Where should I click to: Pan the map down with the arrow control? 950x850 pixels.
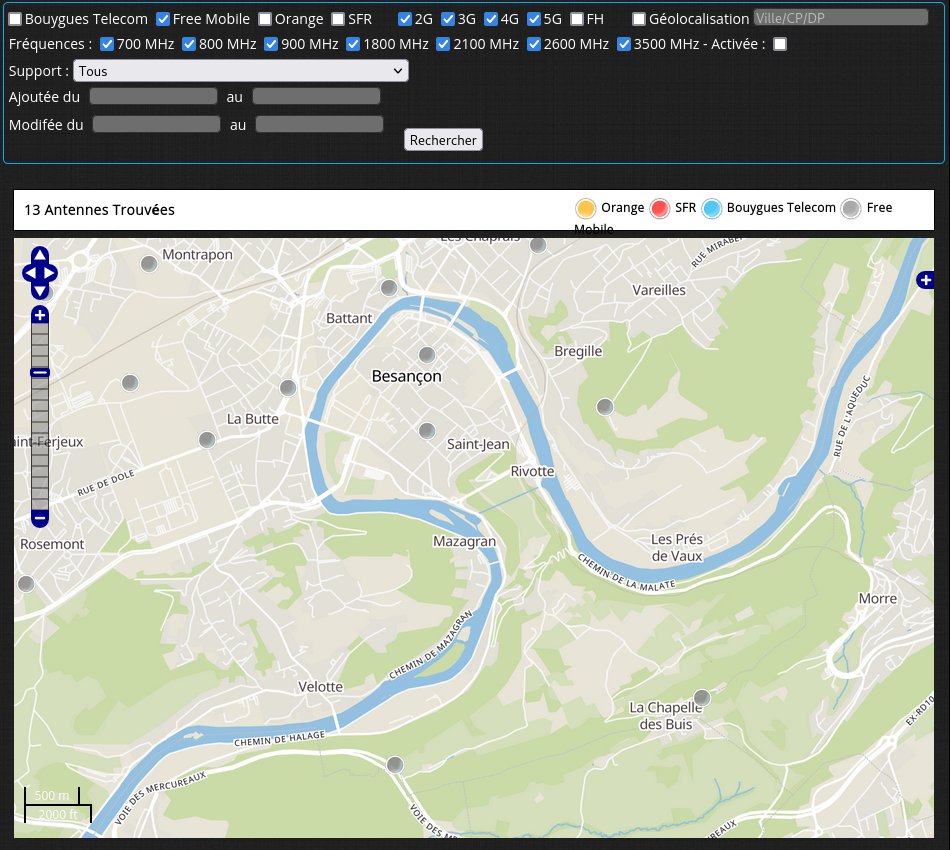click(40, 291)
